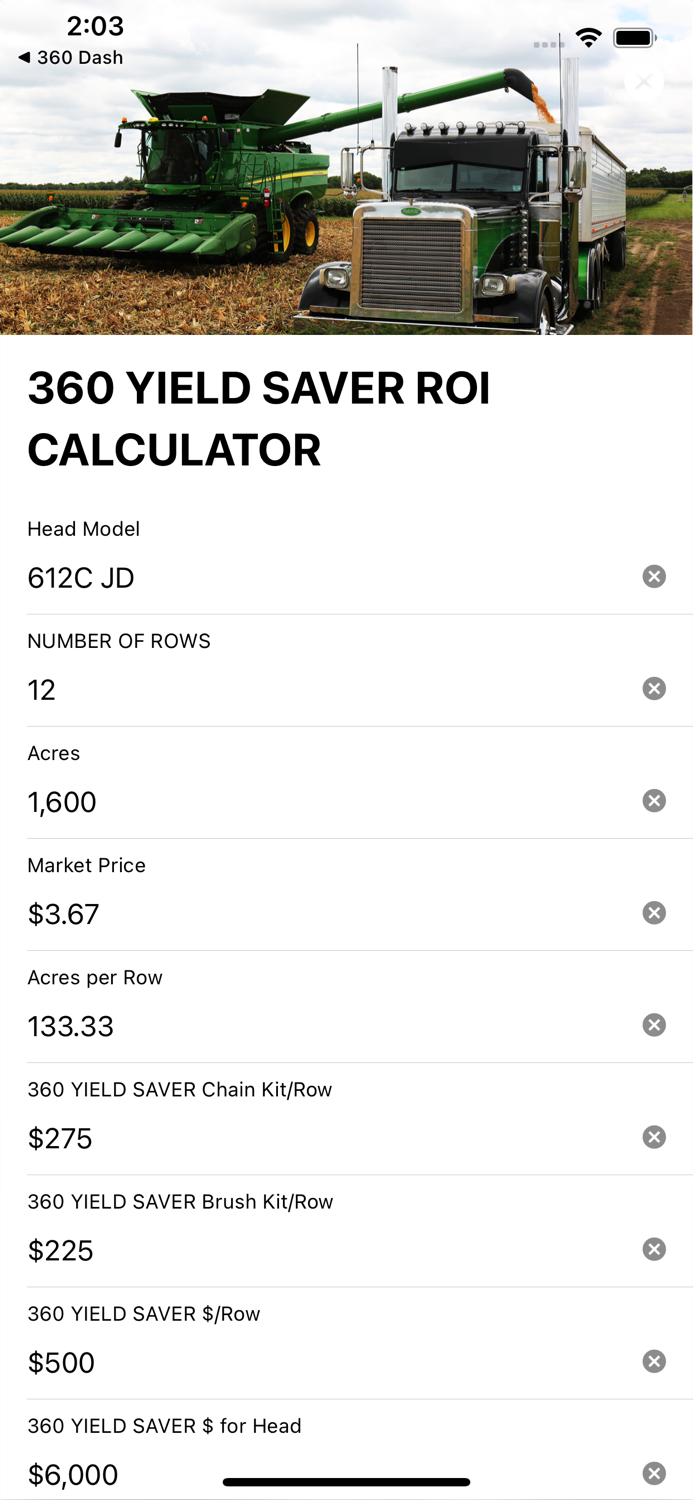This screenshot has height=1500, width=693.
Task: Clear the Chain Kit/Row price
Action: click(x=655, y=1137)
